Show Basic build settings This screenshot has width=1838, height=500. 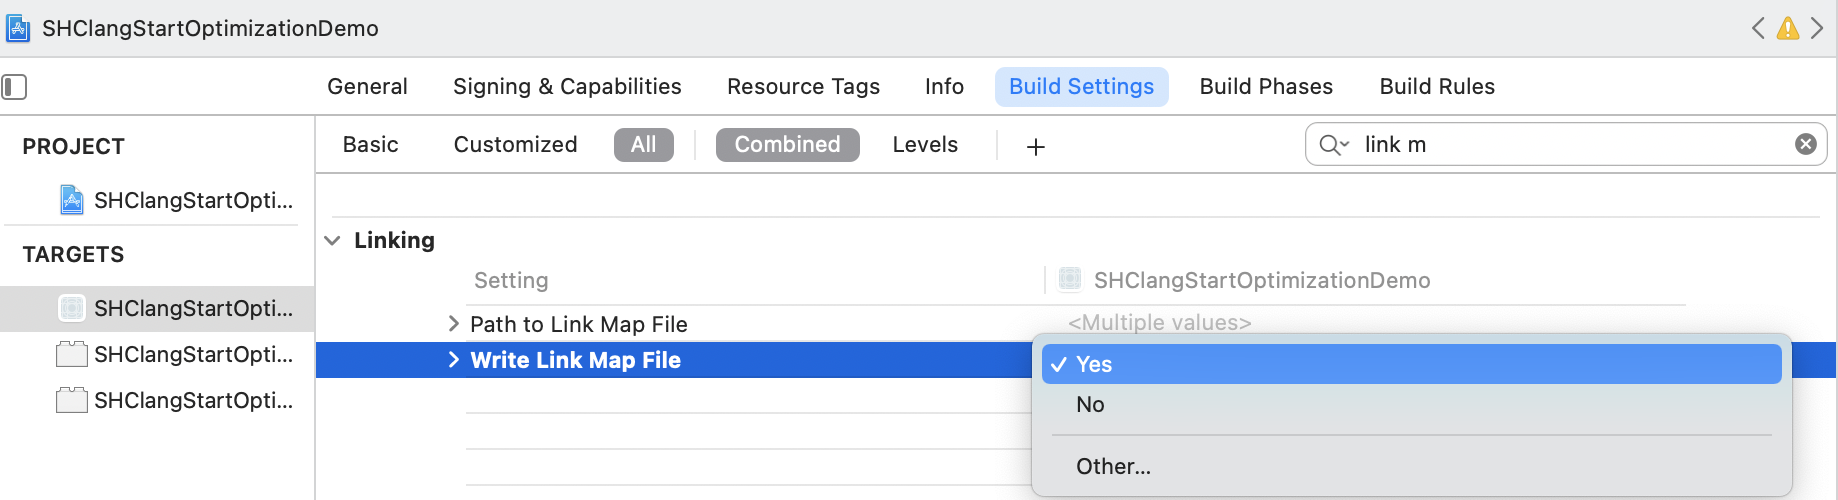[x=370, y=145]
